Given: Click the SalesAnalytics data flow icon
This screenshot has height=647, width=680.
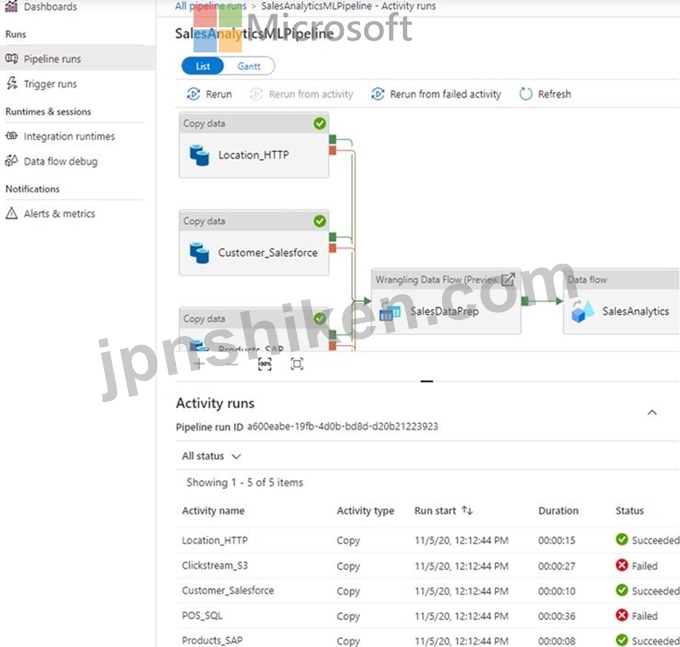Looking at the screenshot, I should pos(582,311).
